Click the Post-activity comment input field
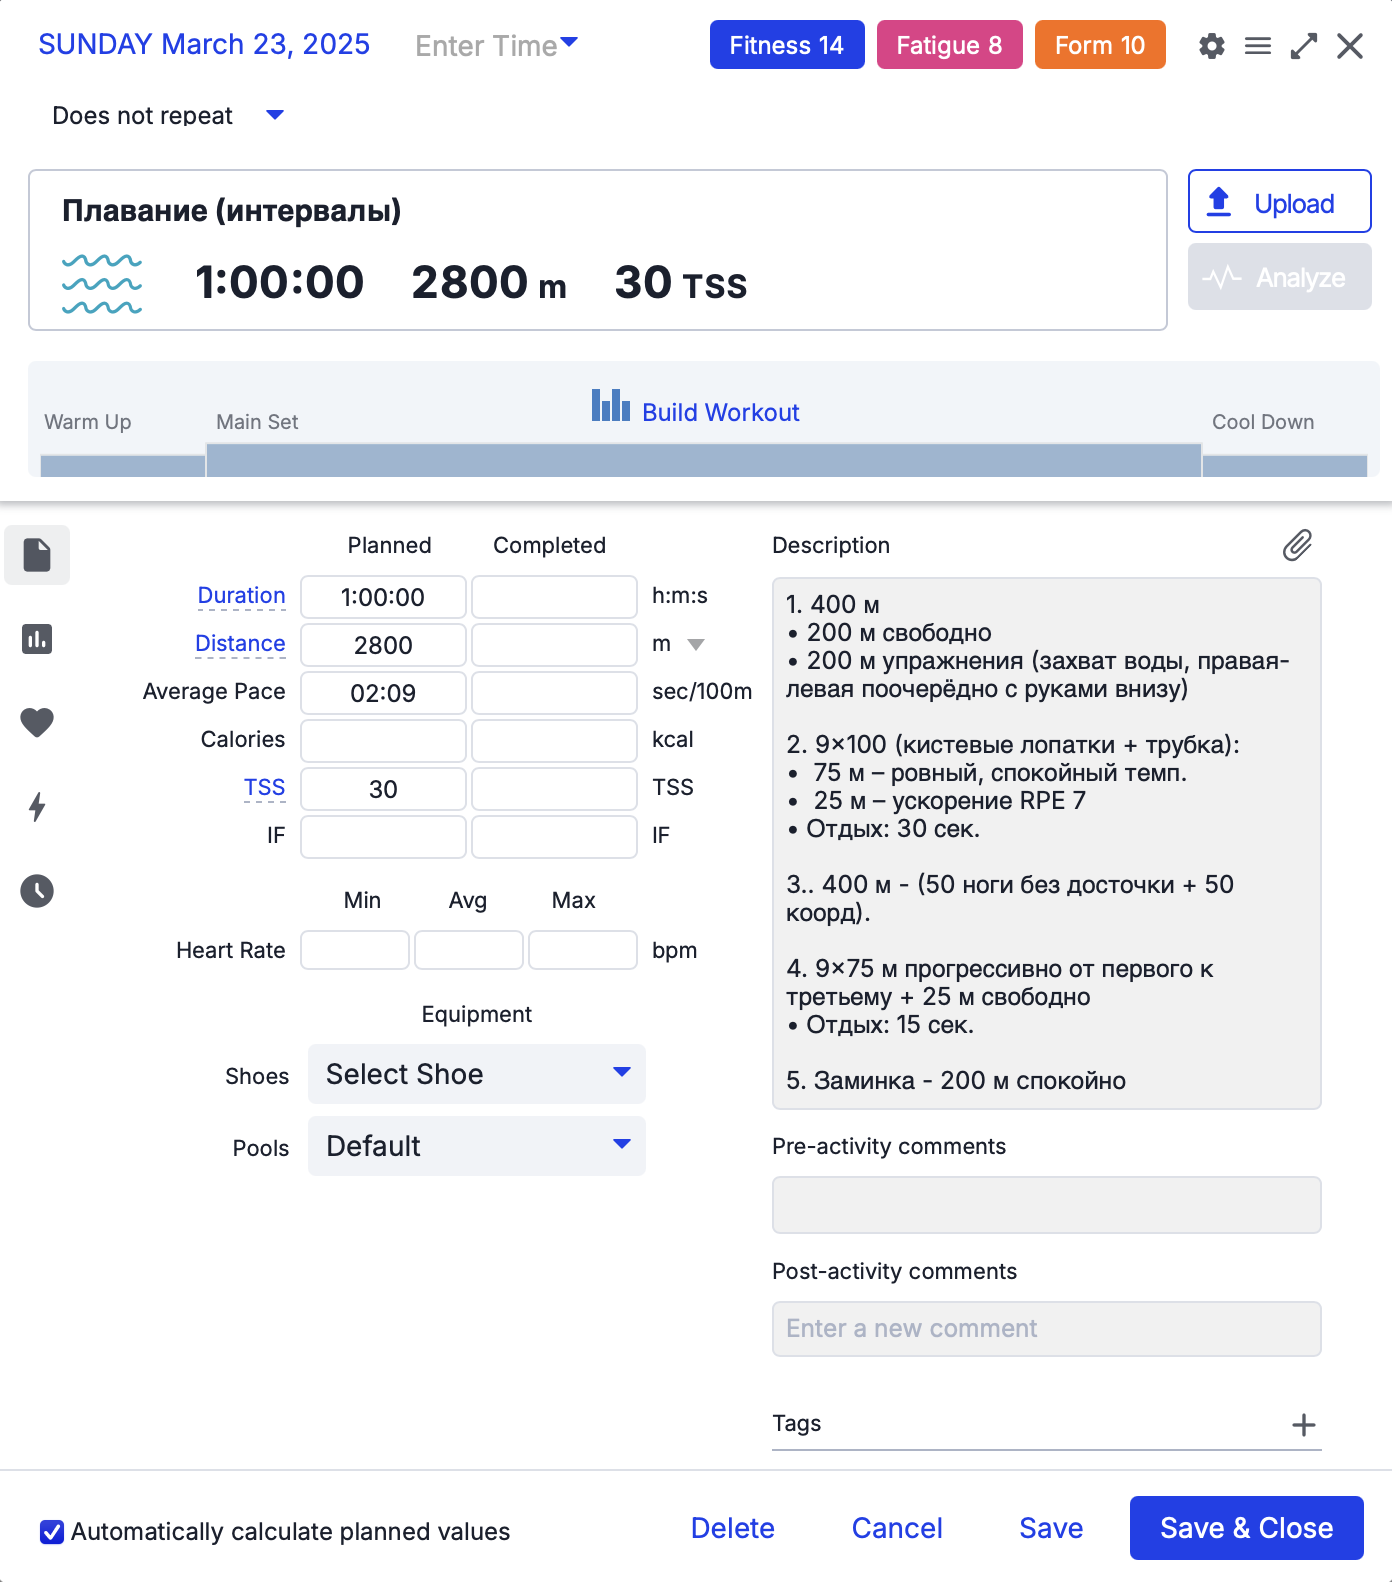Screen dimensions: 1392x1582 [1046, 1328]
